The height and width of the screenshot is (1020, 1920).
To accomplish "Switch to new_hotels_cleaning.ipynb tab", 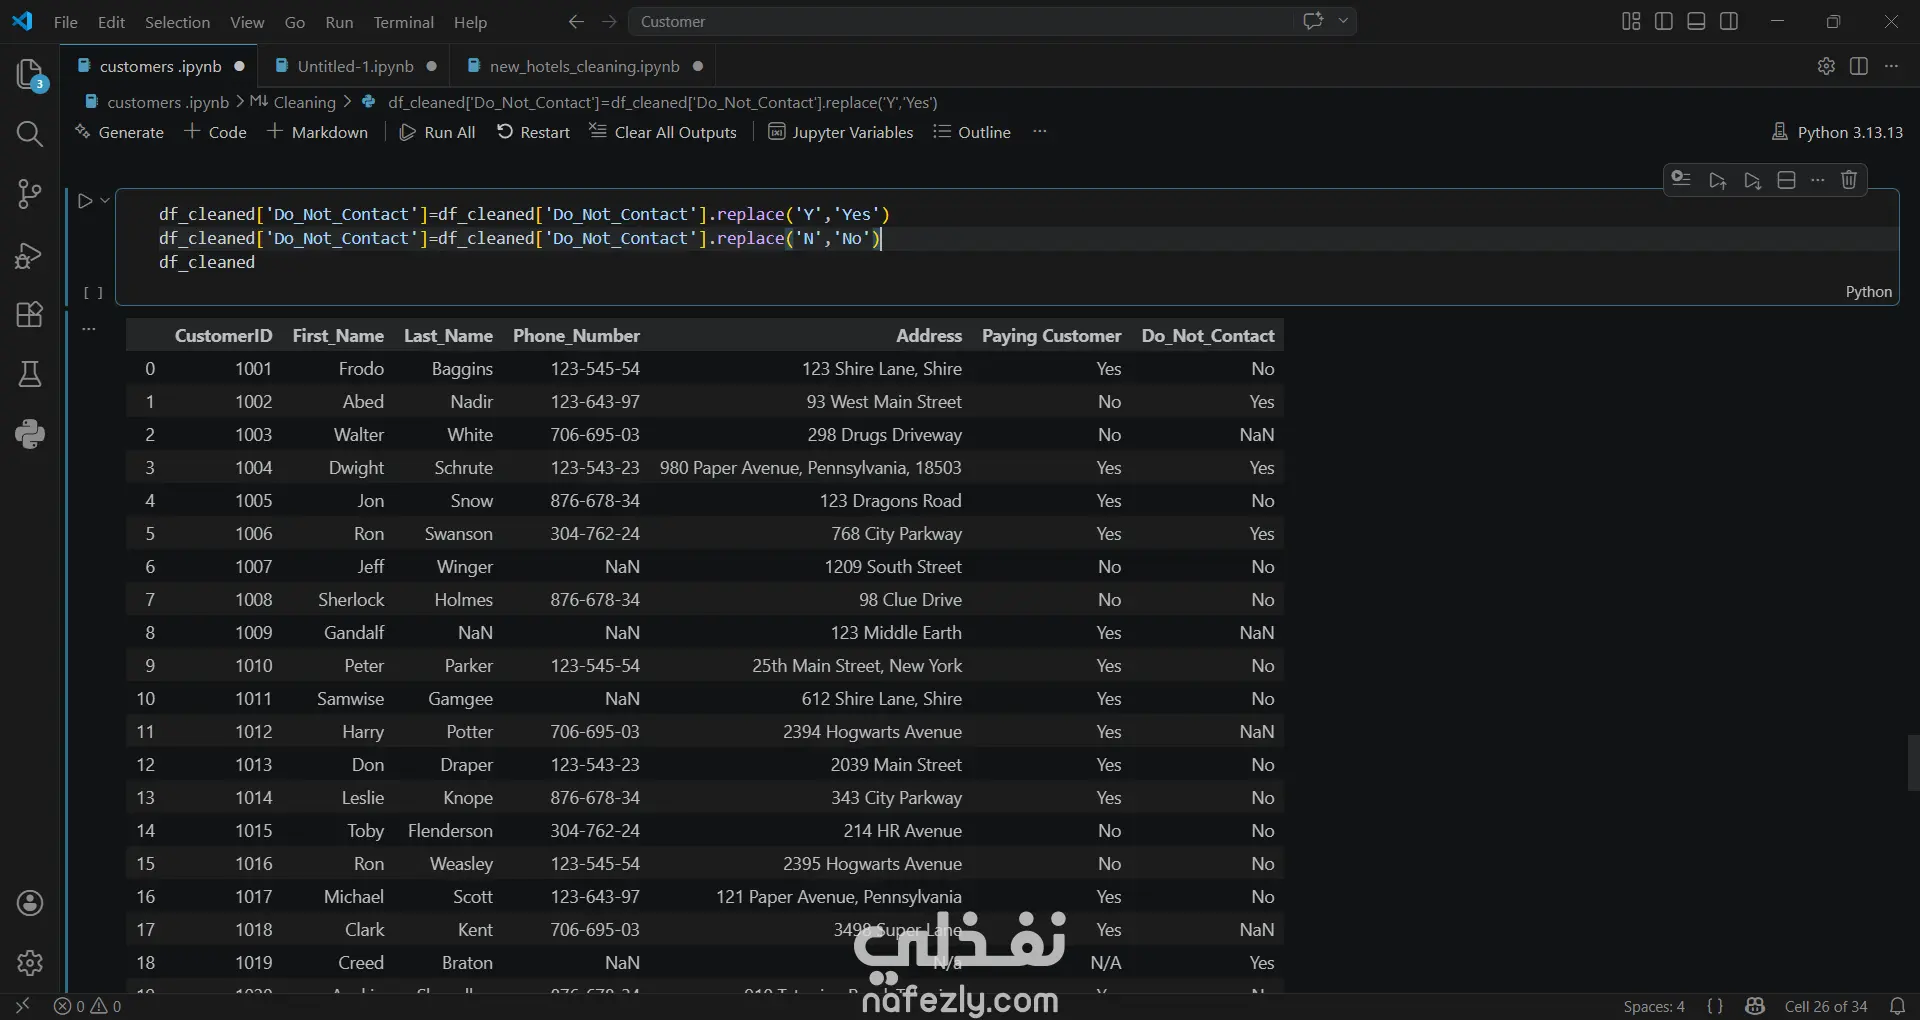I will (x=584, y=66).
